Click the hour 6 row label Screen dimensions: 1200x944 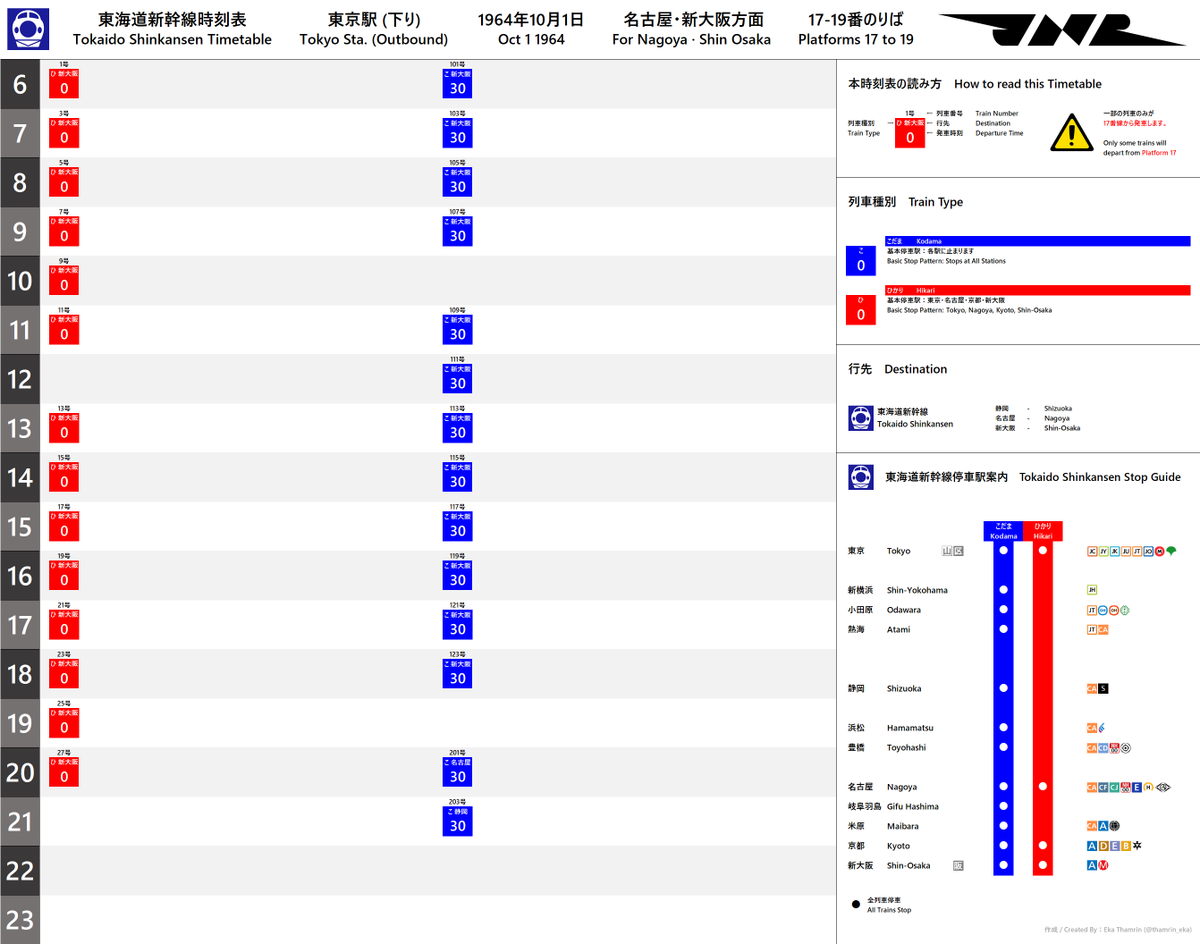tap(20, 84)
